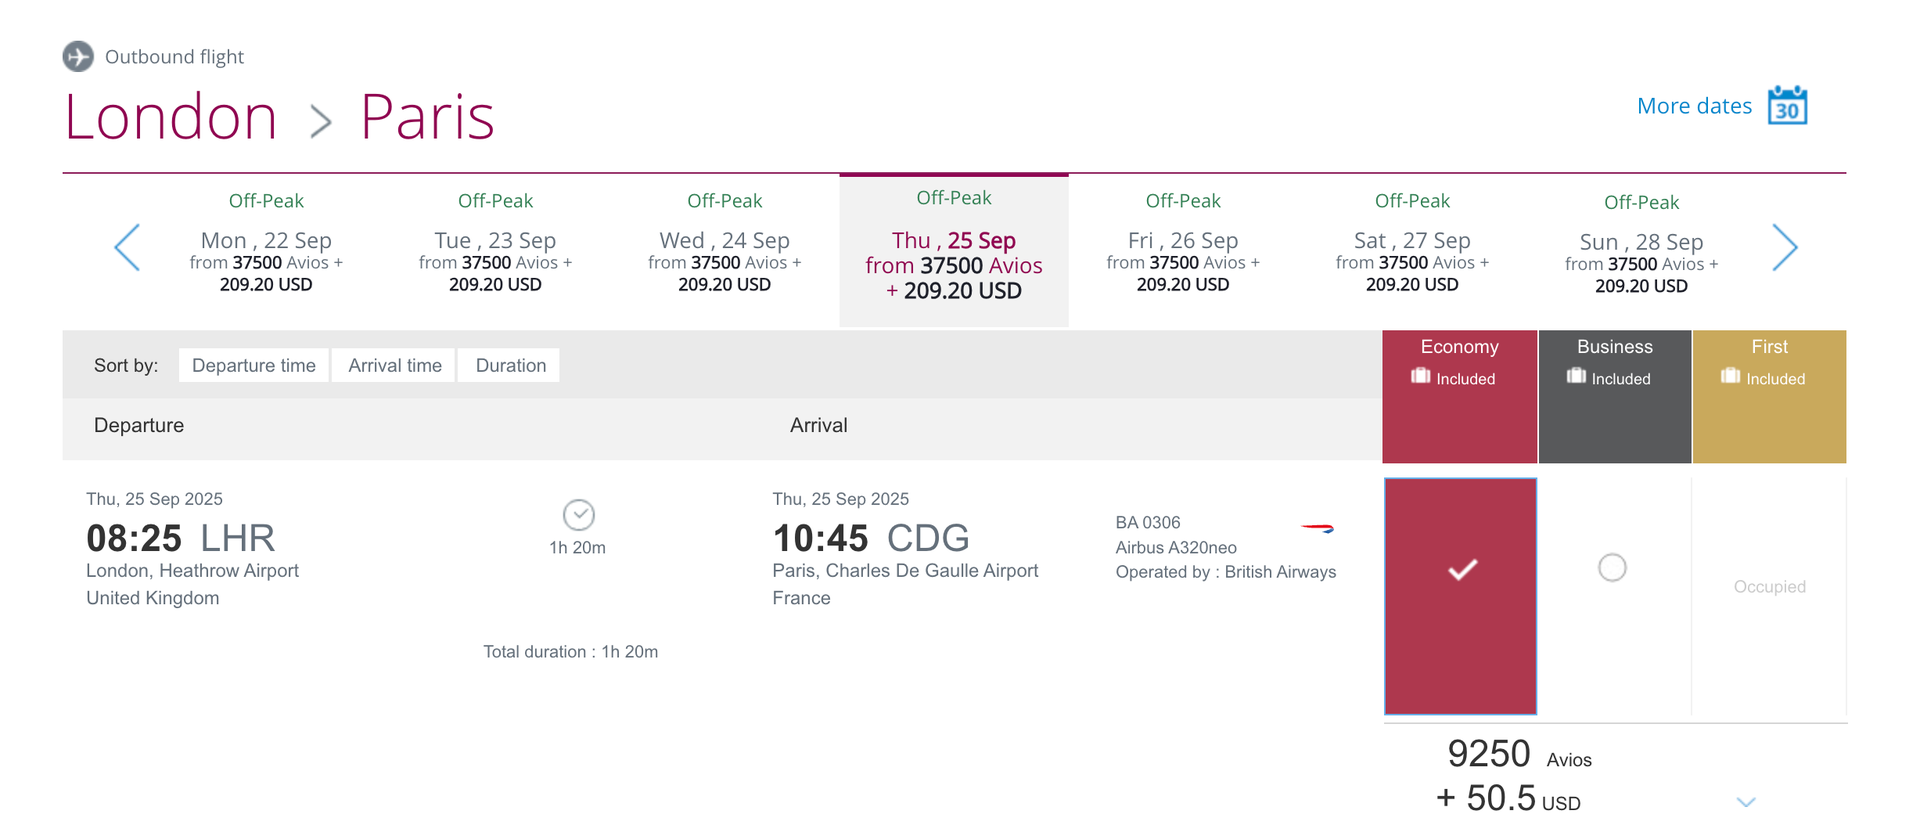The image size is (1920, 825).
Task: Select the Sun, 28 Sep date tab
Action: coord(1641,241)
